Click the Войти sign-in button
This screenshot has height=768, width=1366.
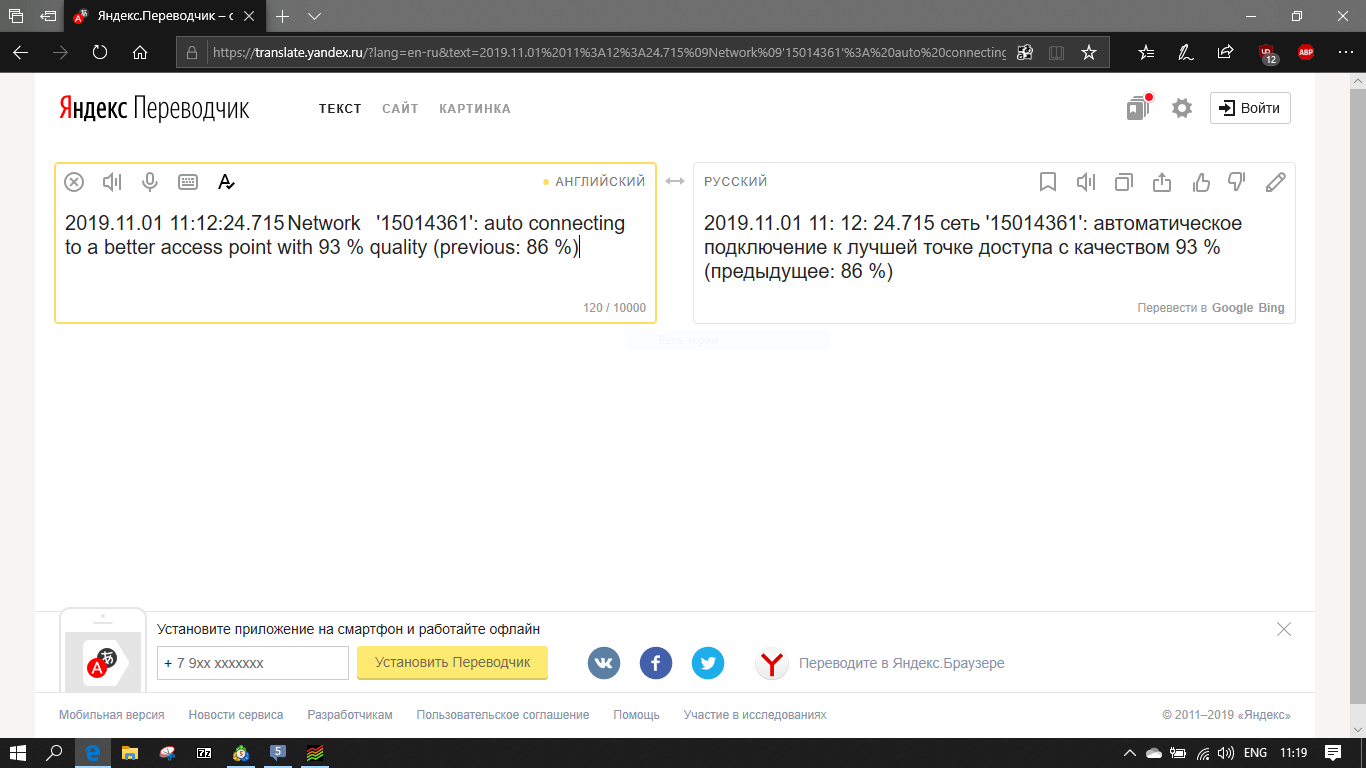pos(1250,108)
